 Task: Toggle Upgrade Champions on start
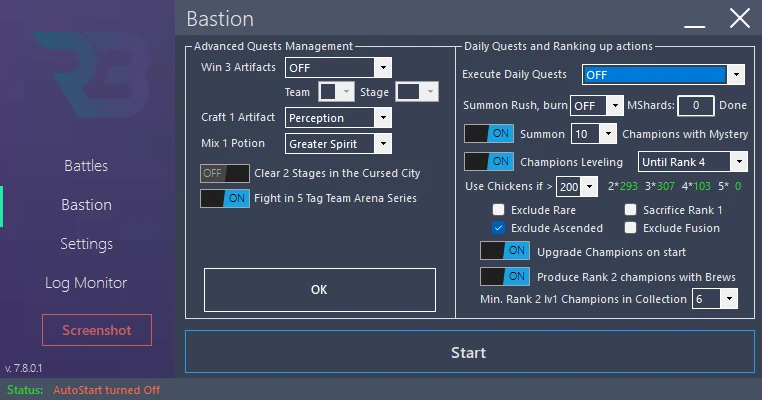504,251
